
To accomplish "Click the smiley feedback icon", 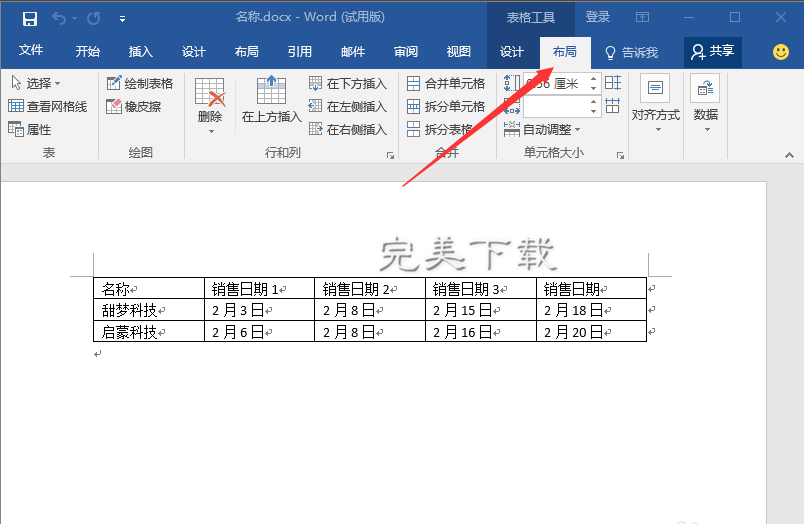I will coord(781,52).
